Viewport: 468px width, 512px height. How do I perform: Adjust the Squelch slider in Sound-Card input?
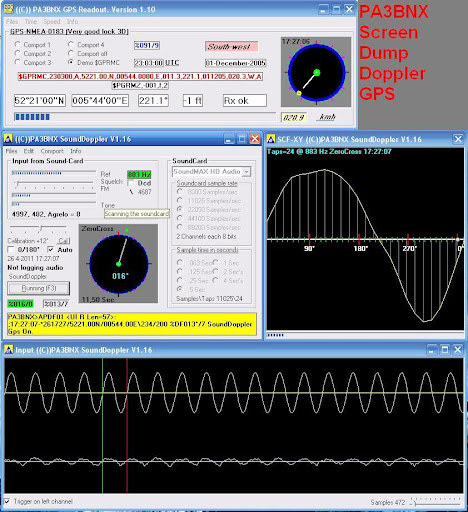click(x=53, y=183)
